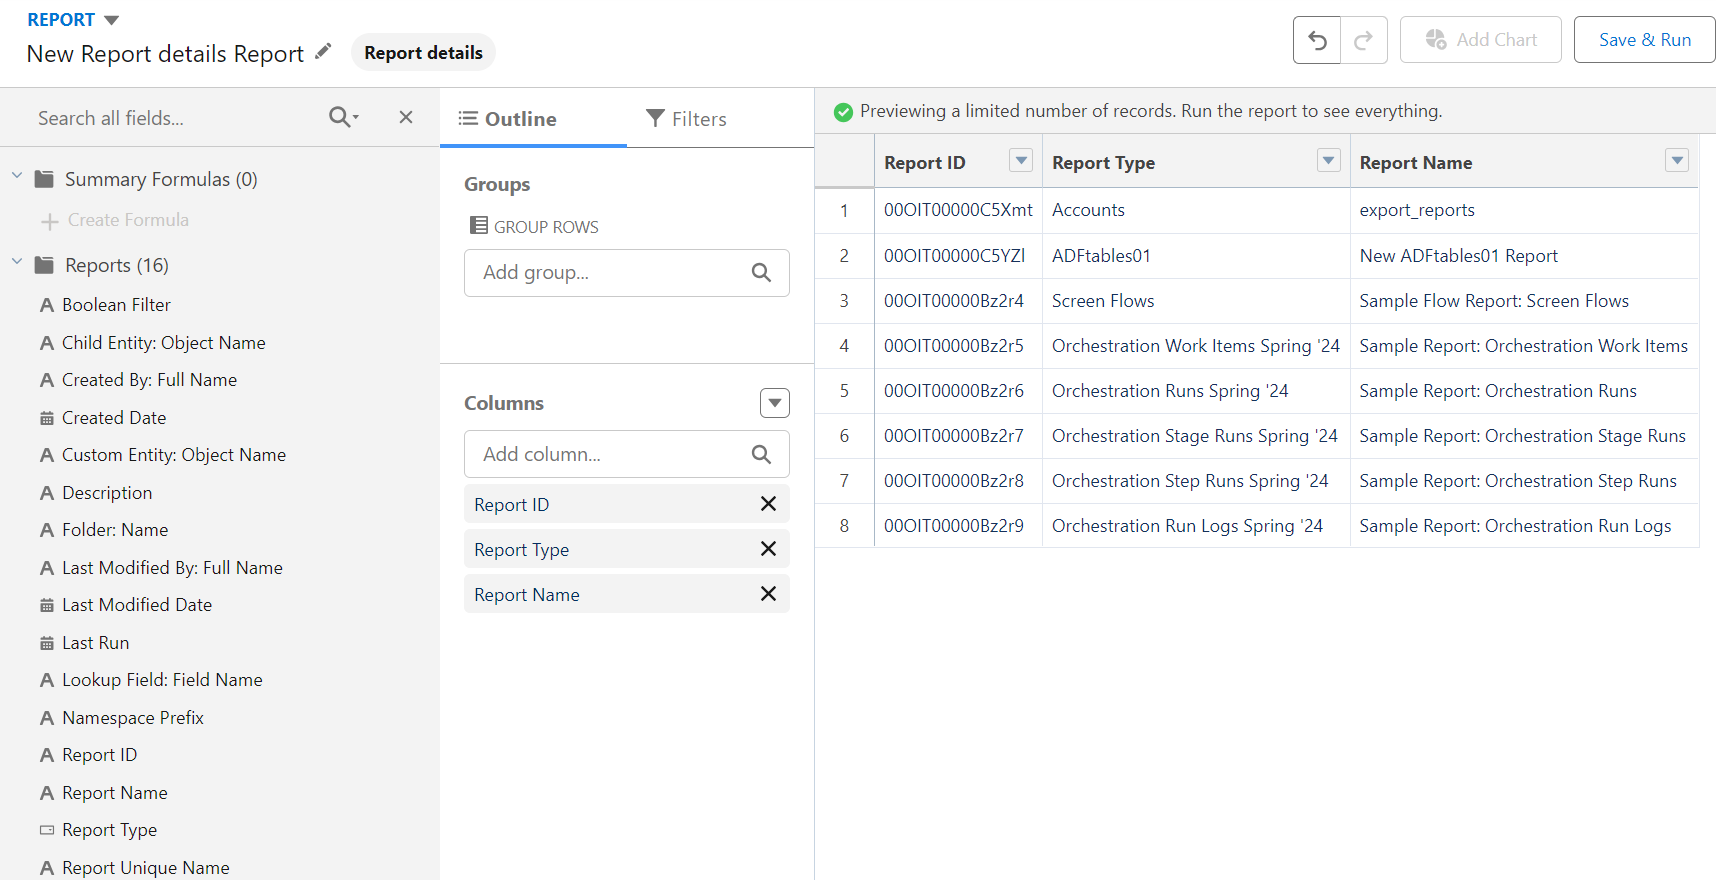
Task: Close the fields panel with the X
Action: click(406, 117)
